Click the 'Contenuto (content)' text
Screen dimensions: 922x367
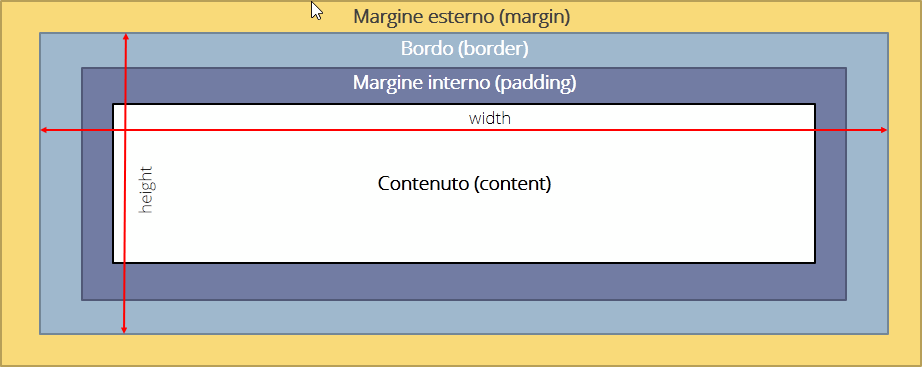465,184
